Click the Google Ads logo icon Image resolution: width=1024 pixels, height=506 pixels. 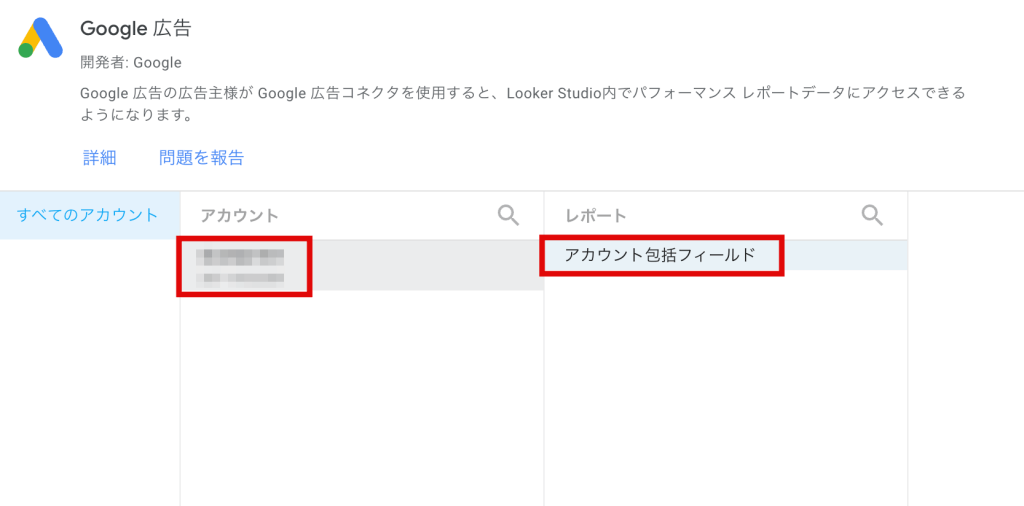pyautogui.click(x=40, y=38)
